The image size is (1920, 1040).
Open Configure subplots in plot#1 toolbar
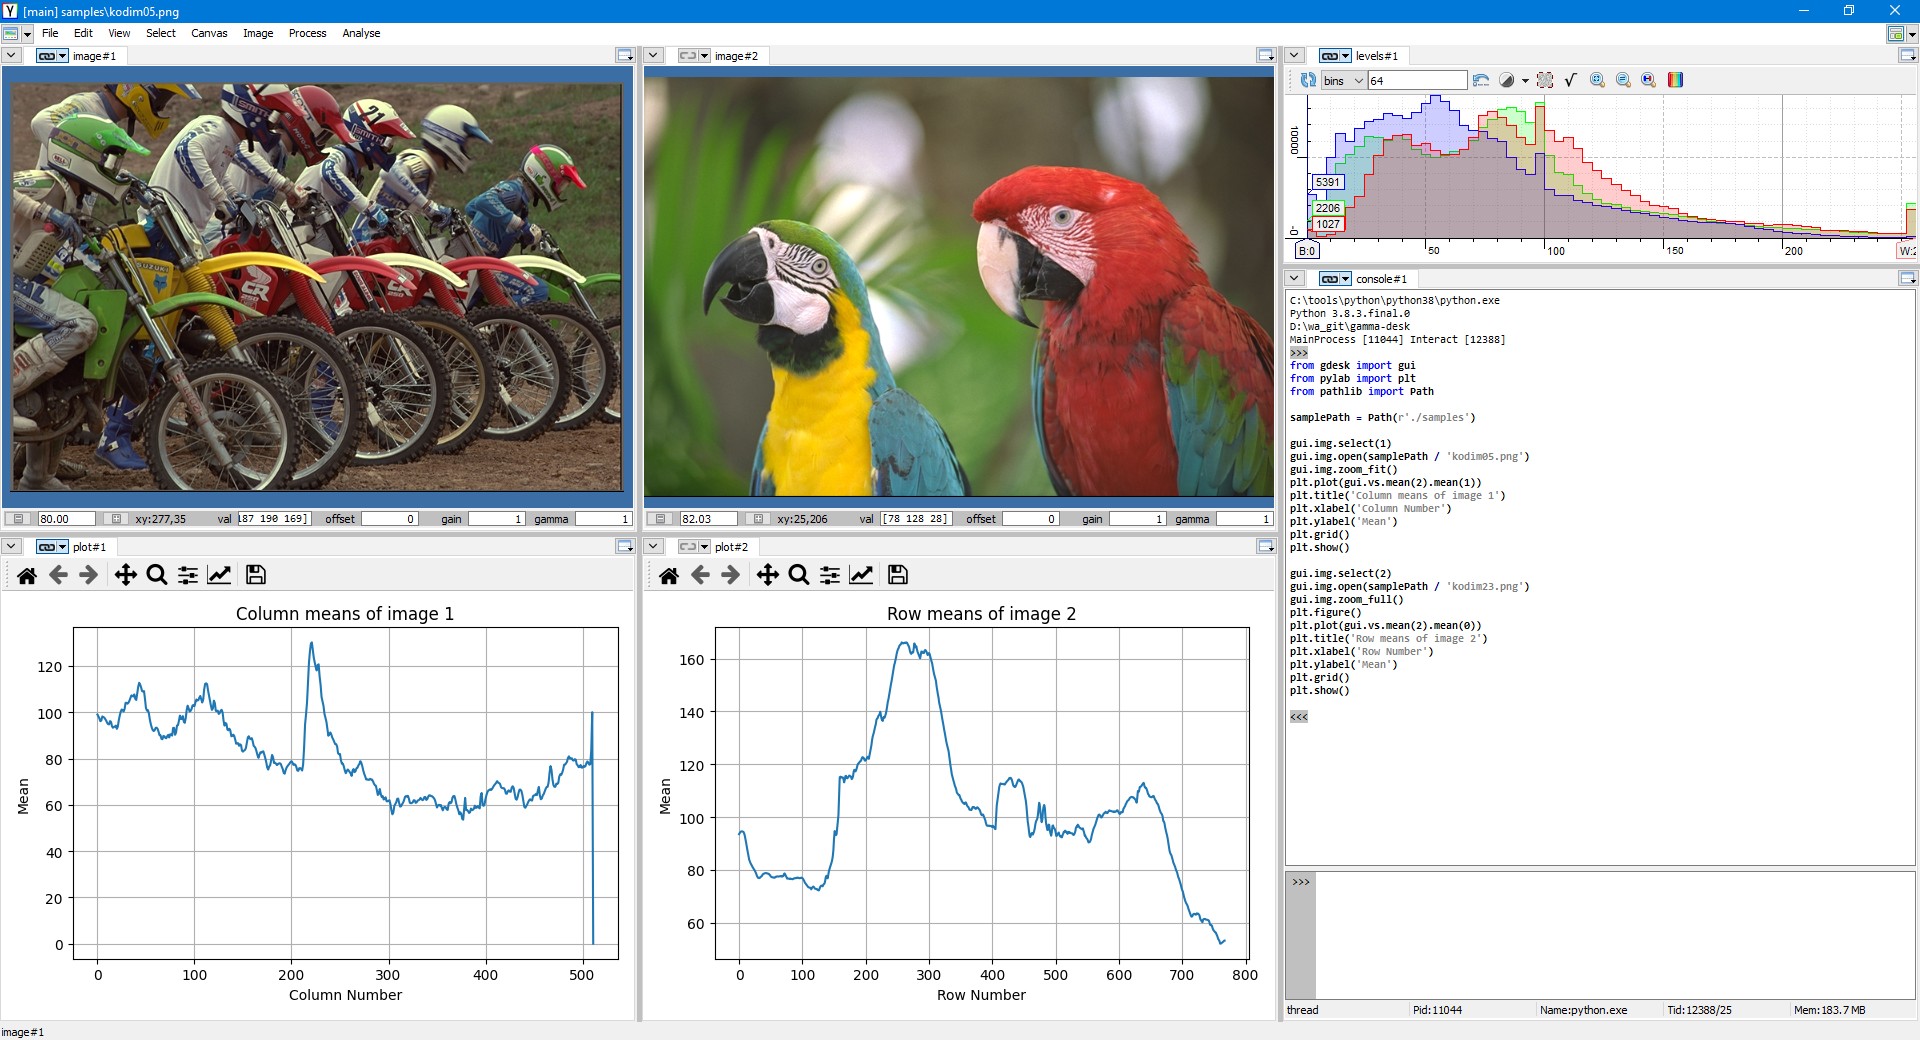(188, 575)
